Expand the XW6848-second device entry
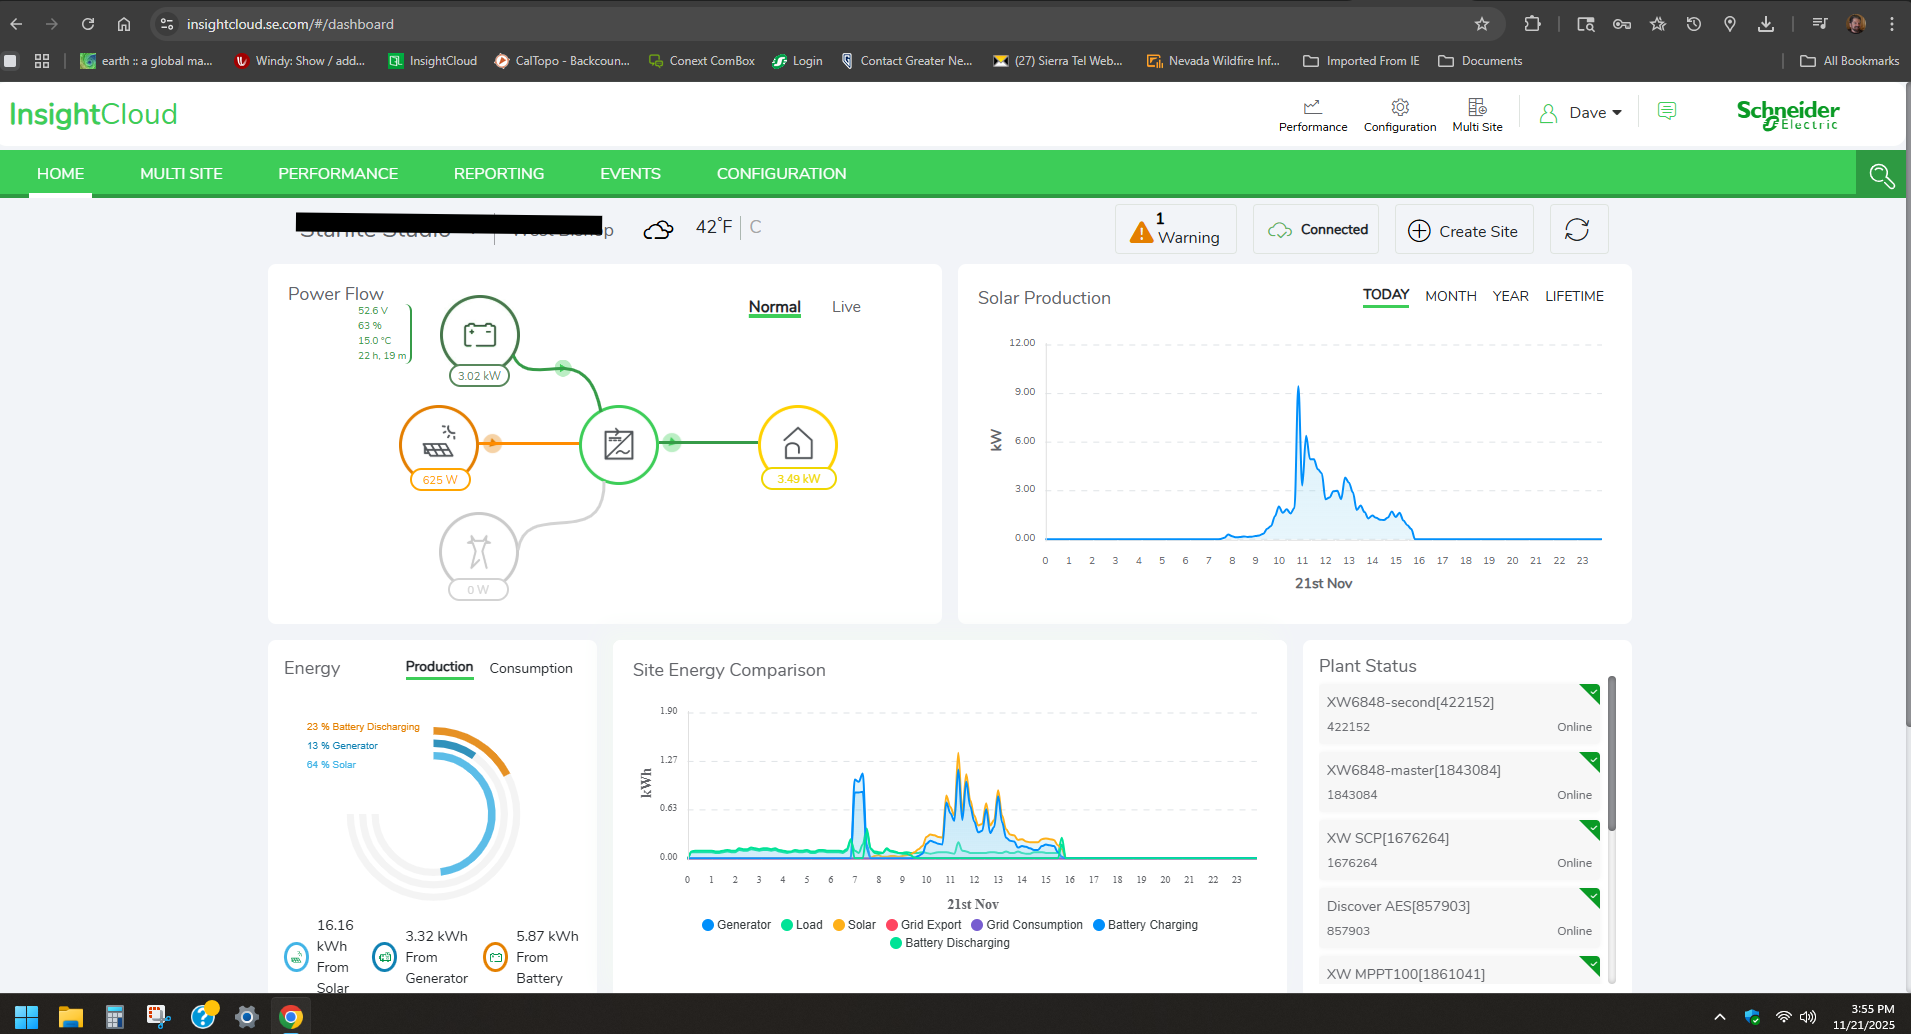The width and height of the screenshot is (1911, 1034). 1460,714
